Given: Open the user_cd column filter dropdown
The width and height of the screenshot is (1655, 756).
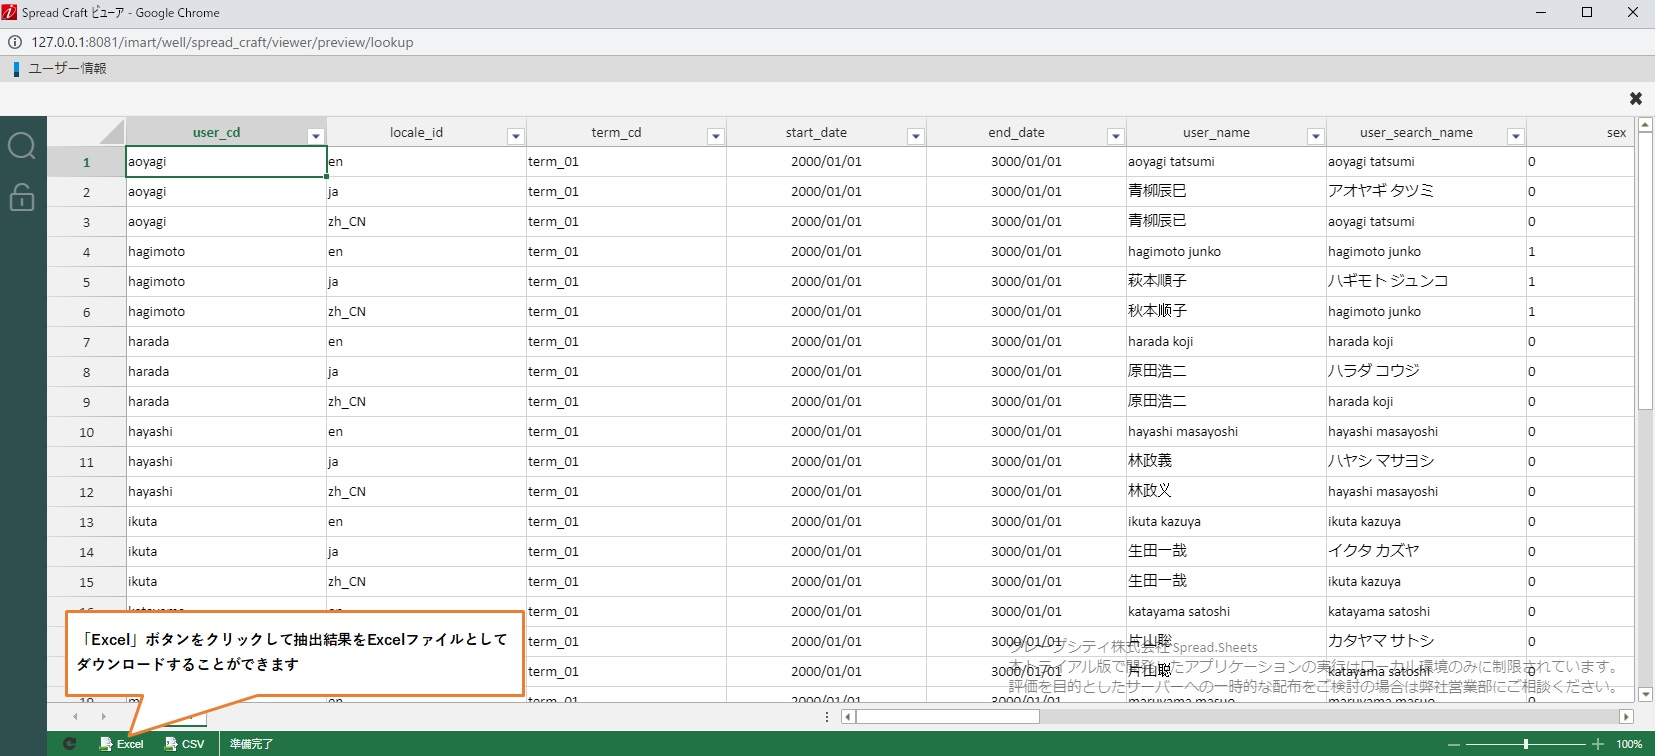Looking at the screenshot, I should (x=316, y=136).
